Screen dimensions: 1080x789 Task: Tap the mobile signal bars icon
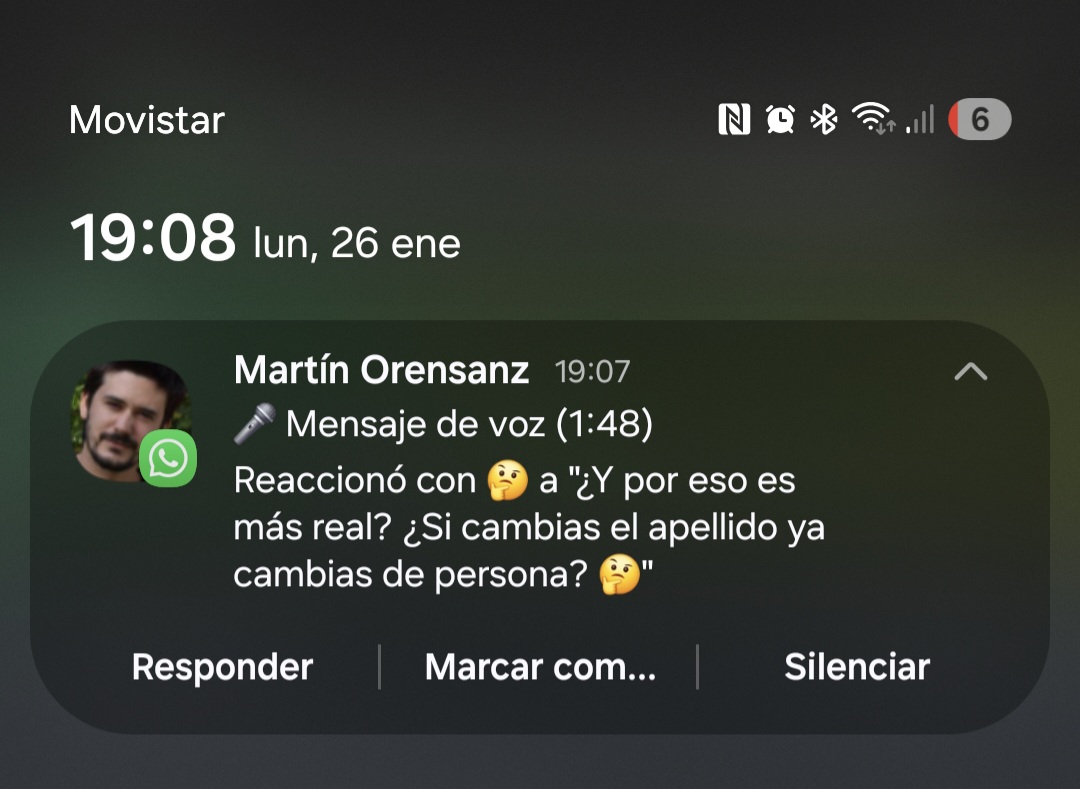click(920, 119)
